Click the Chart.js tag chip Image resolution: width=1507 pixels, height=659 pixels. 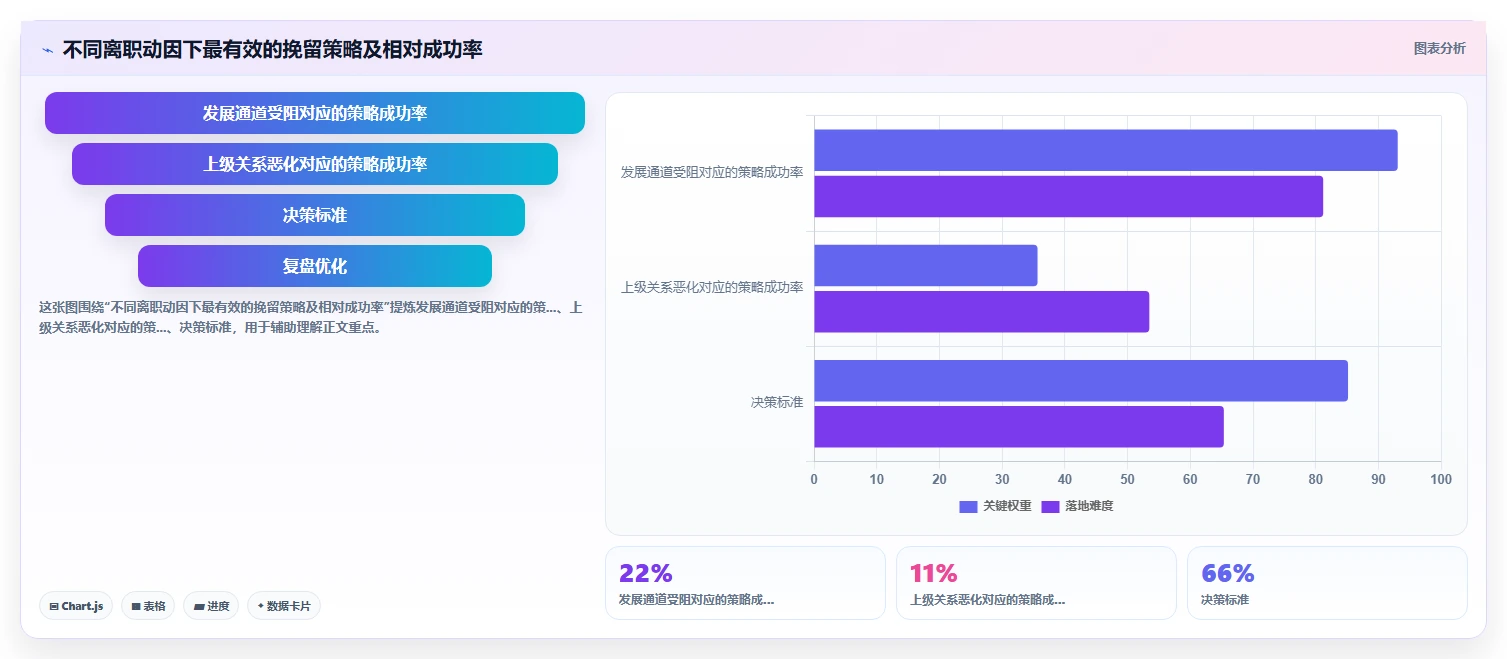(76, 606)
